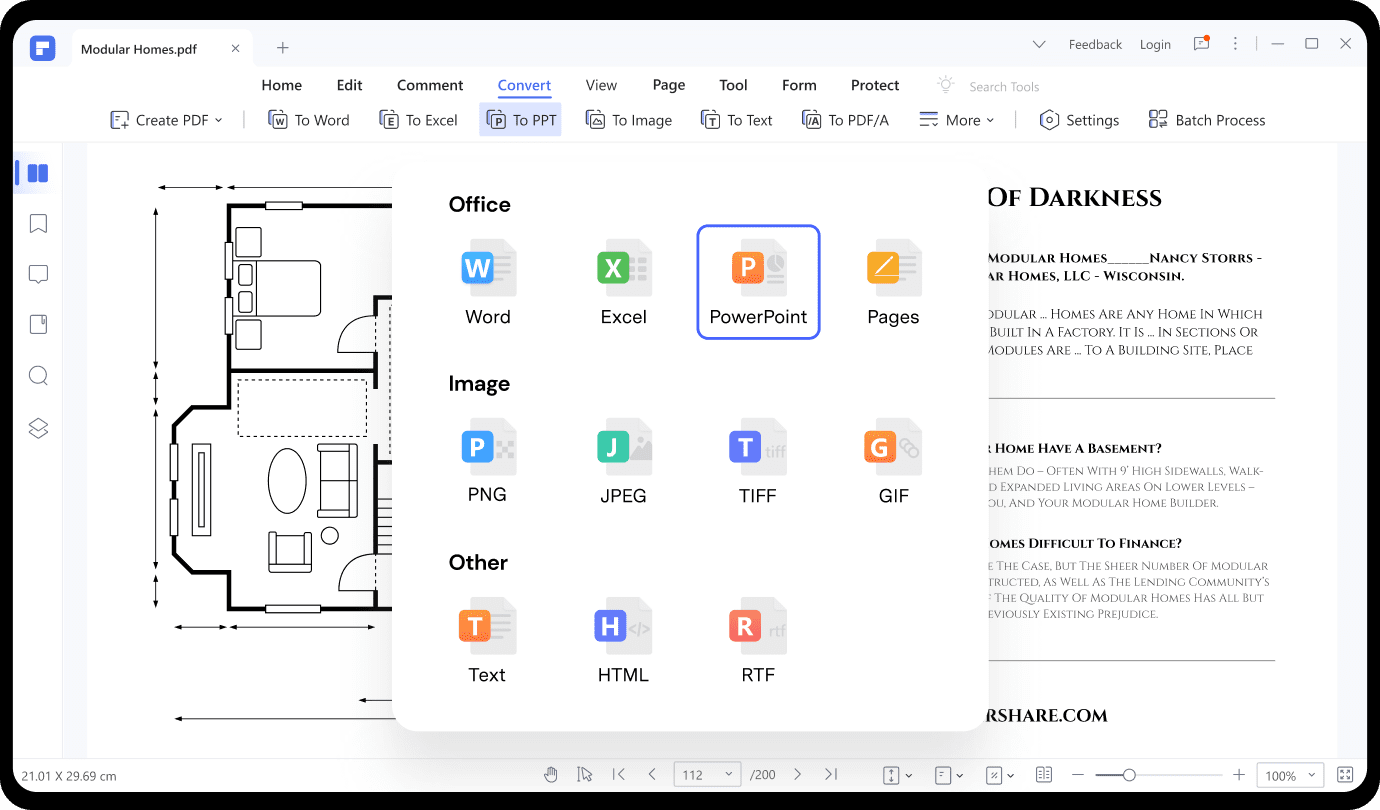Click the Batch Process button

pos(1207,120)
